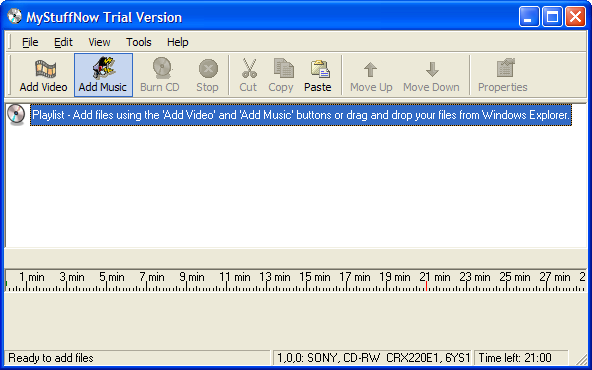Close the MyStuffNow window
Viewport: 592px width, 370px height.
point(575,17)
